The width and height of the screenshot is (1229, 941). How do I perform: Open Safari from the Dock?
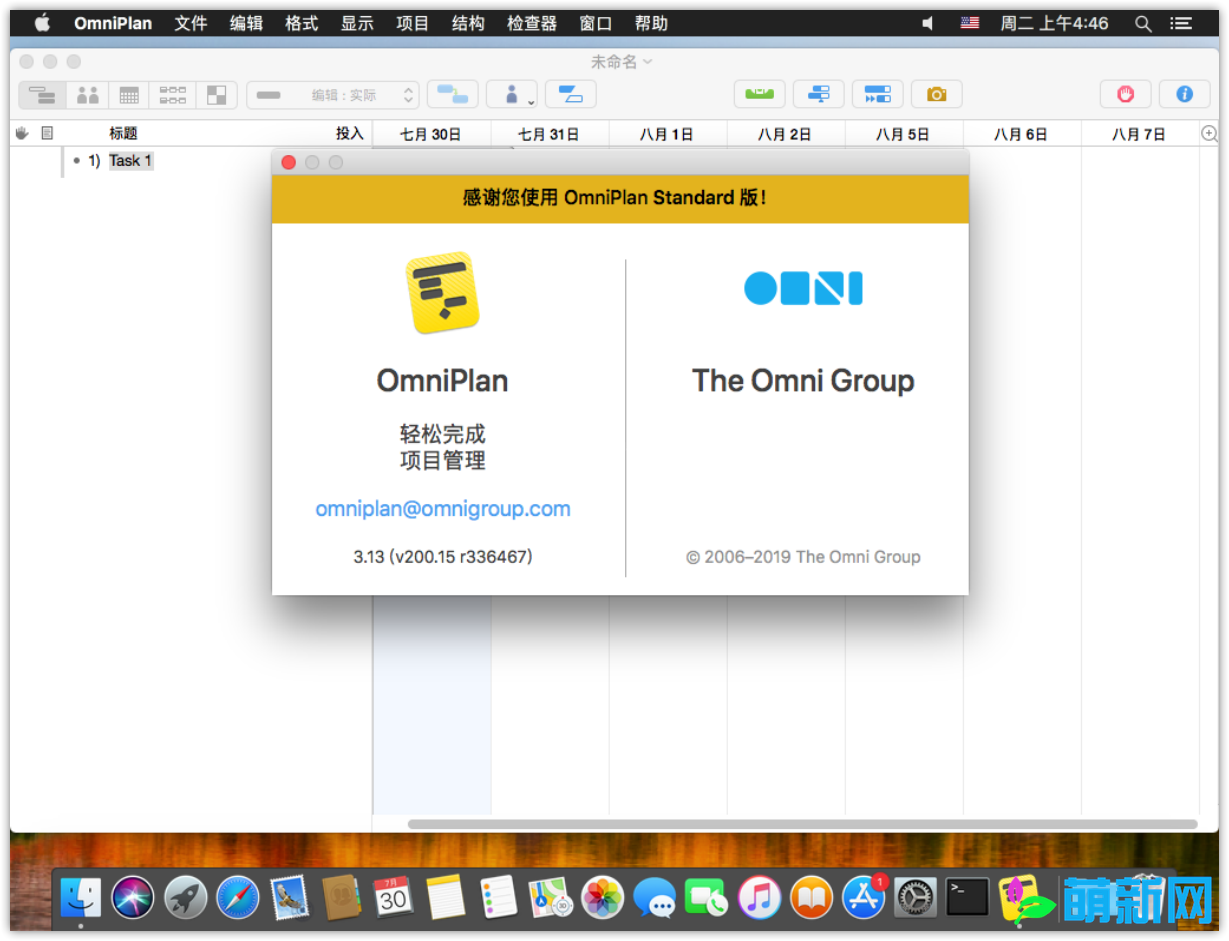click(x=238, y=898)
